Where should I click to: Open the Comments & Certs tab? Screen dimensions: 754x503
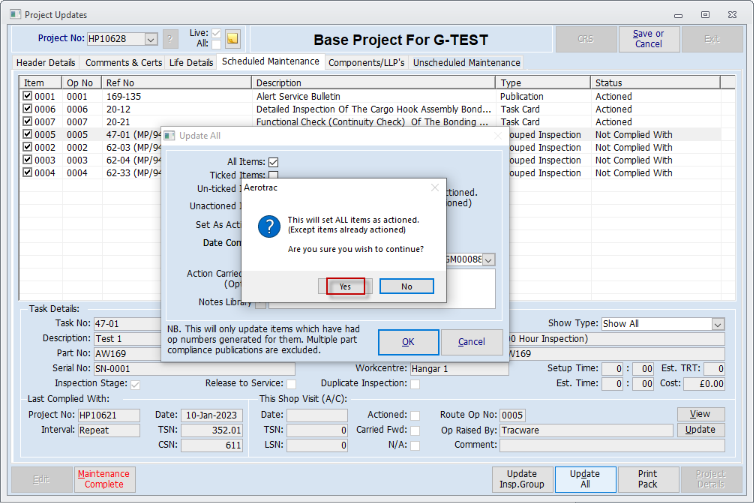pos(124,63)
